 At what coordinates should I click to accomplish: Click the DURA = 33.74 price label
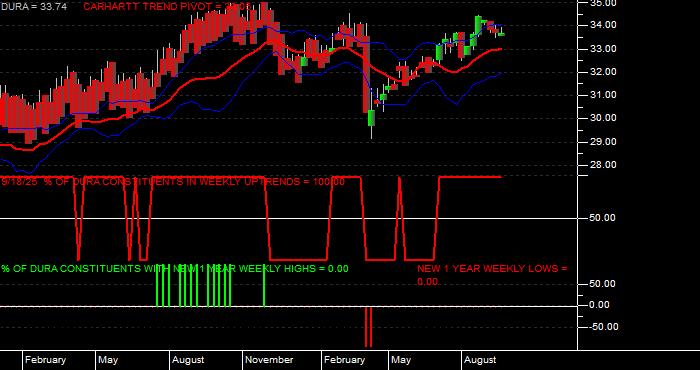point(34,6)
